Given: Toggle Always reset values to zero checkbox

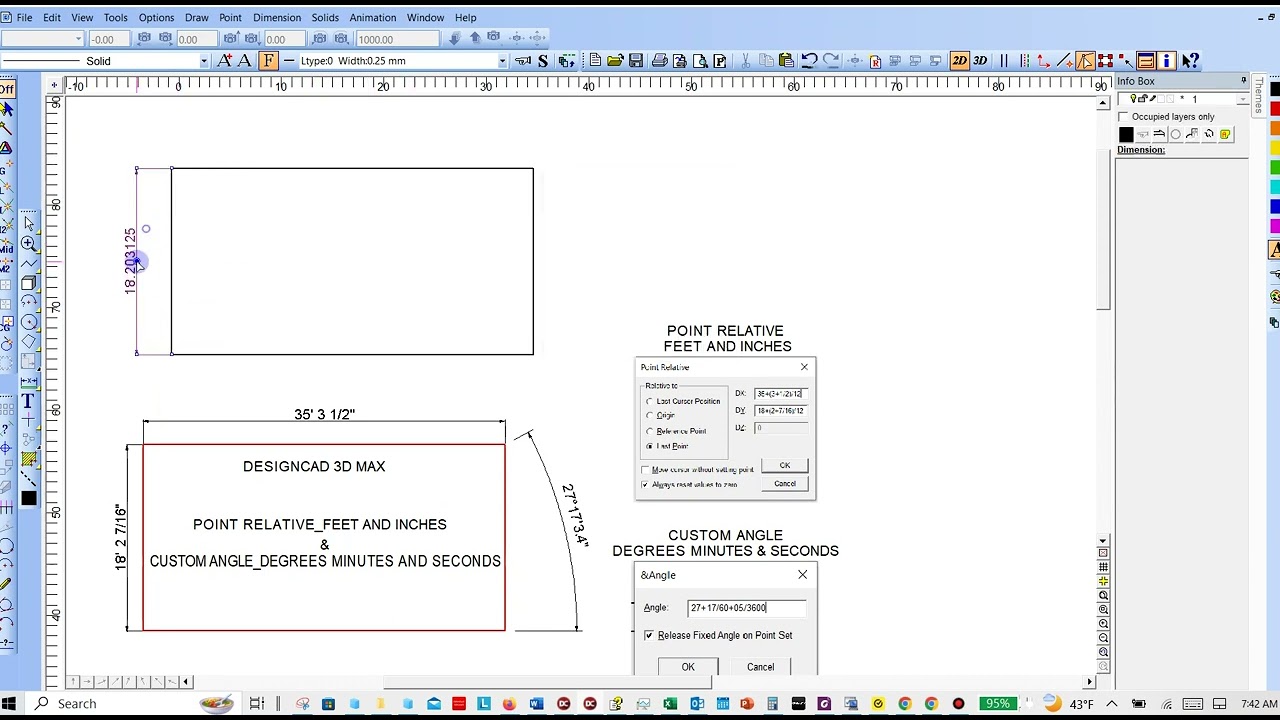Looking at the screenshot, I should (645, 484).
